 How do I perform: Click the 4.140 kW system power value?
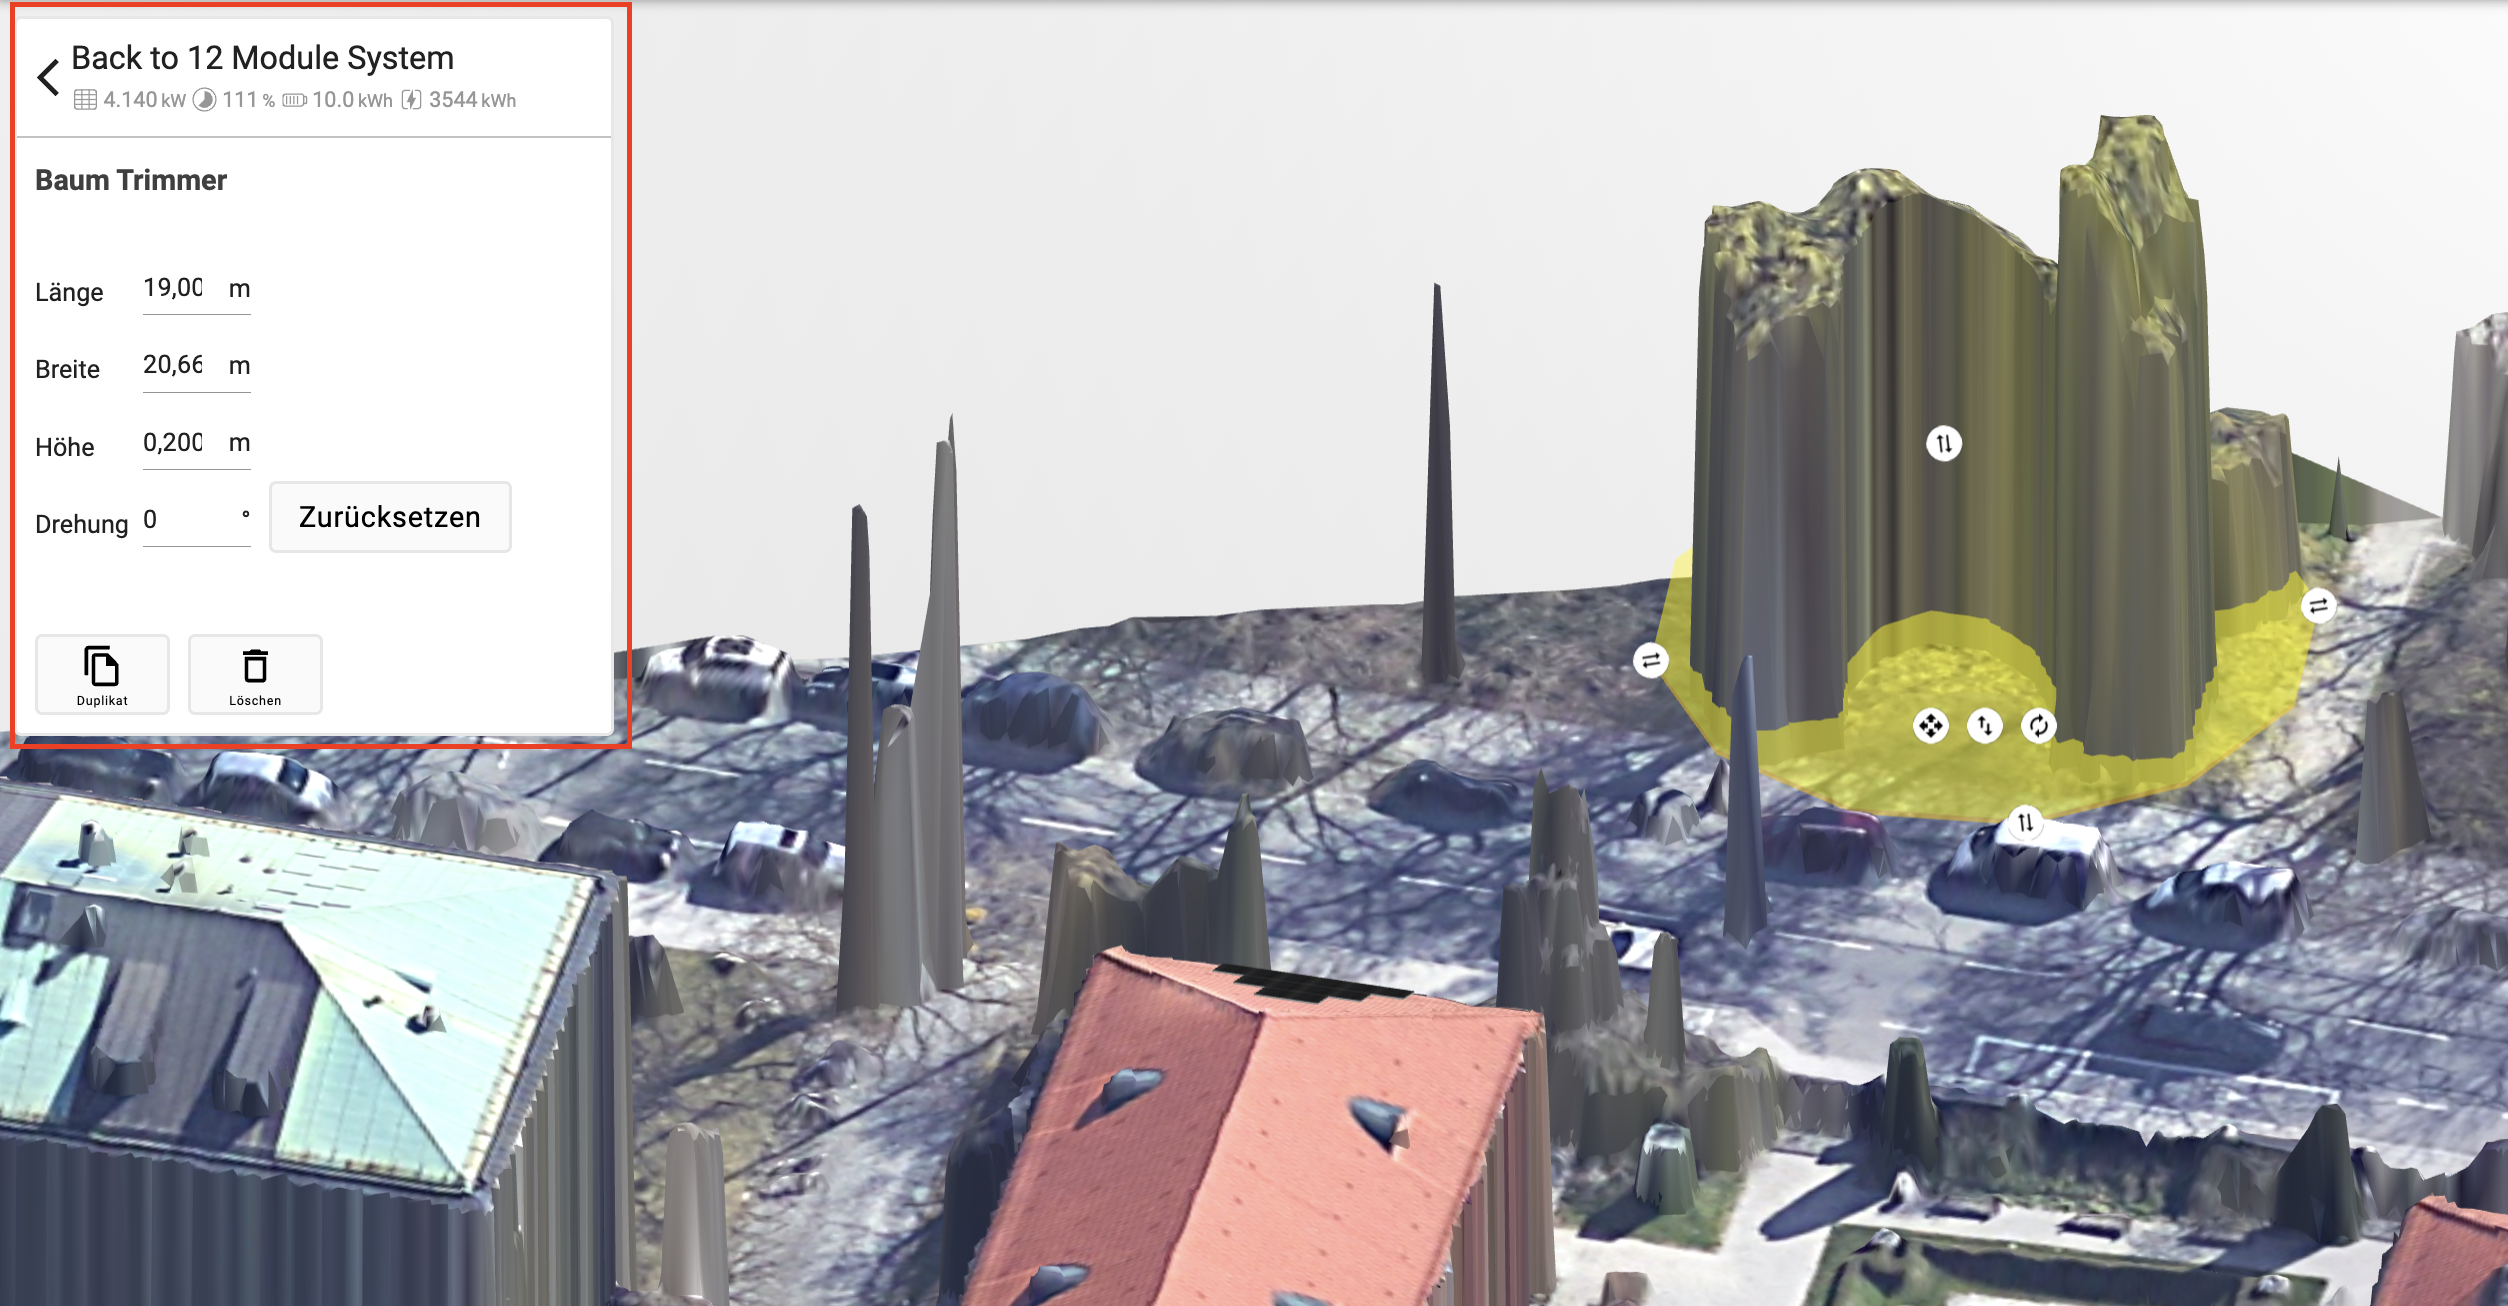tap(144, 100)
